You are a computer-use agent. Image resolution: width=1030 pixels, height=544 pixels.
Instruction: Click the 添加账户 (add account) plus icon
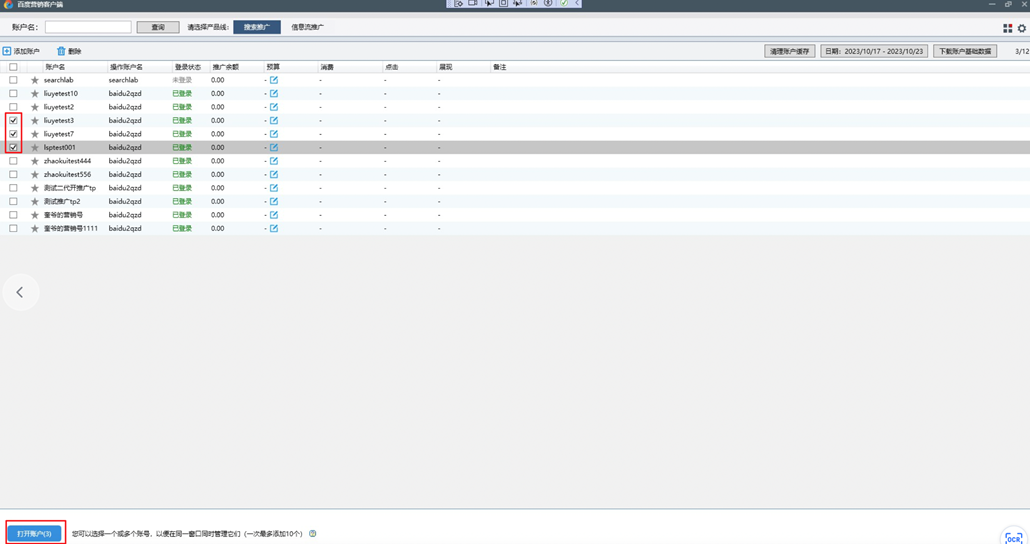pos(7,51)
